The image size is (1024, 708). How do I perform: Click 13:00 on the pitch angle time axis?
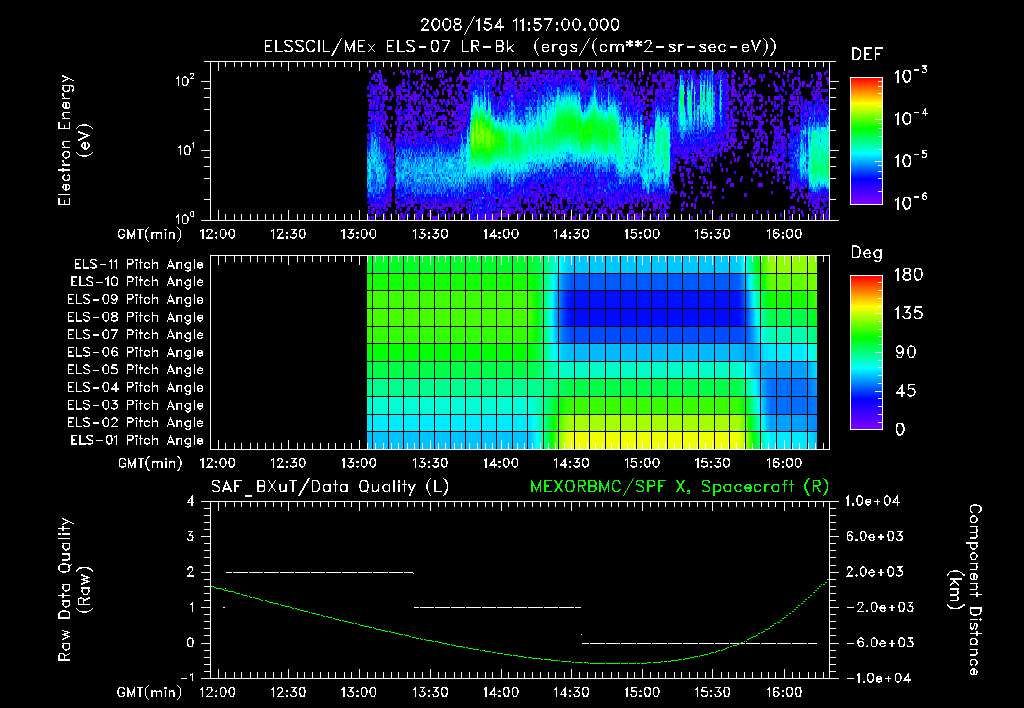(x=359, y=463)
